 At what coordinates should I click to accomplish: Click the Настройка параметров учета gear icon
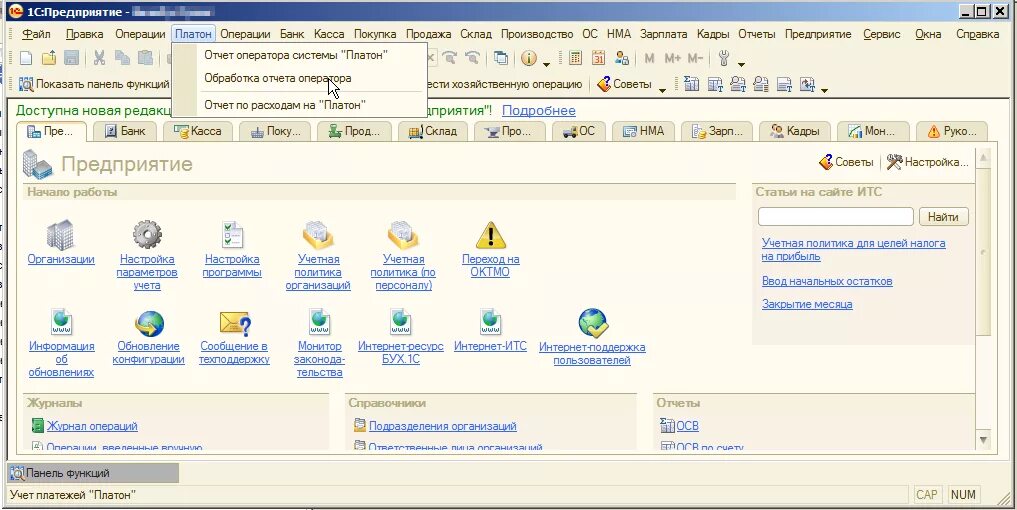tap(147, 235)
